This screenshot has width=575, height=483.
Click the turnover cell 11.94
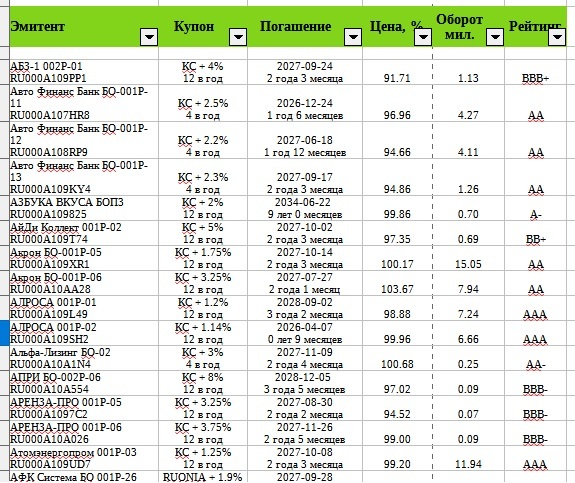[468, 458]
